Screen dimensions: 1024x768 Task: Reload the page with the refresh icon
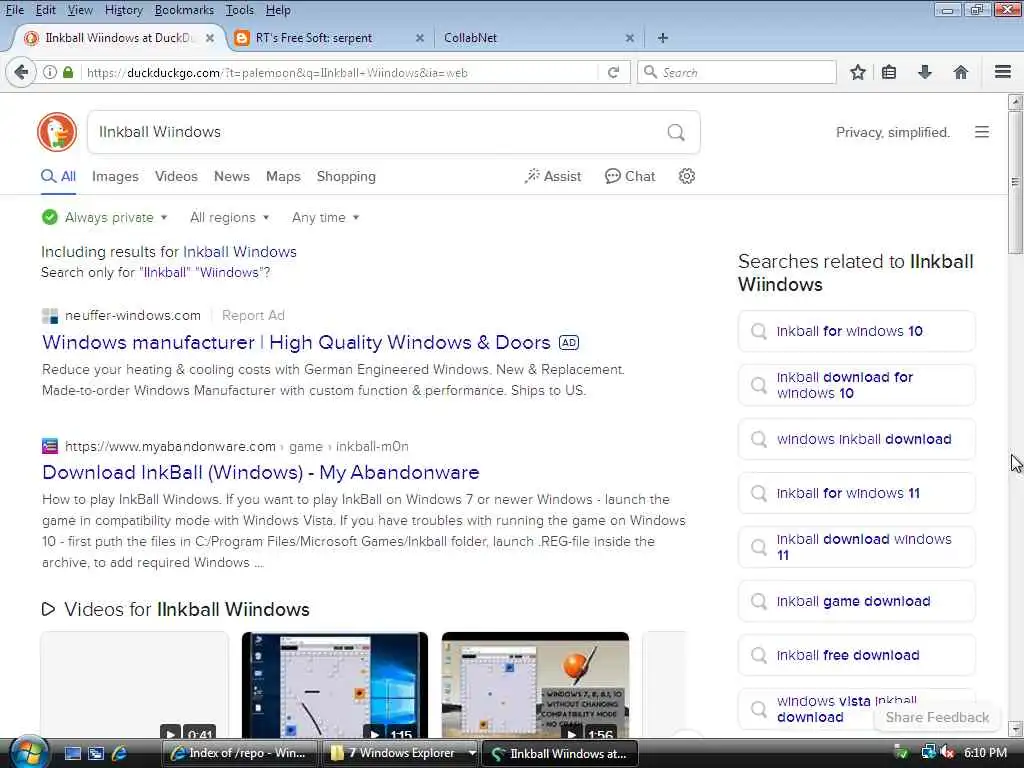pyautogui.click(x=613, y=72)
